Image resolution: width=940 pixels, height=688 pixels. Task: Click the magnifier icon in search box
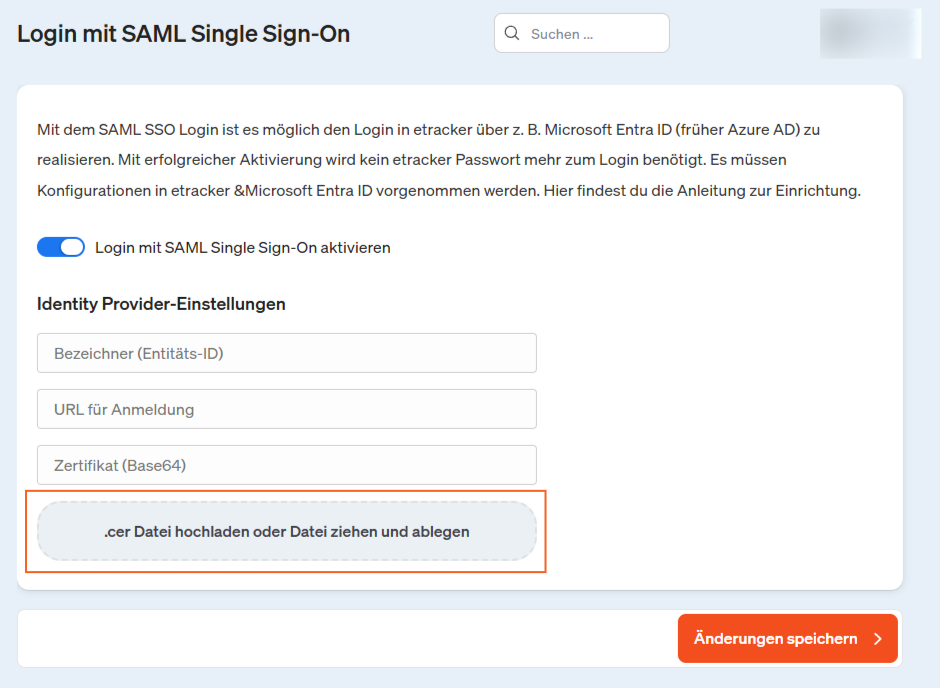pyautogui.click(x=512, y=34)
